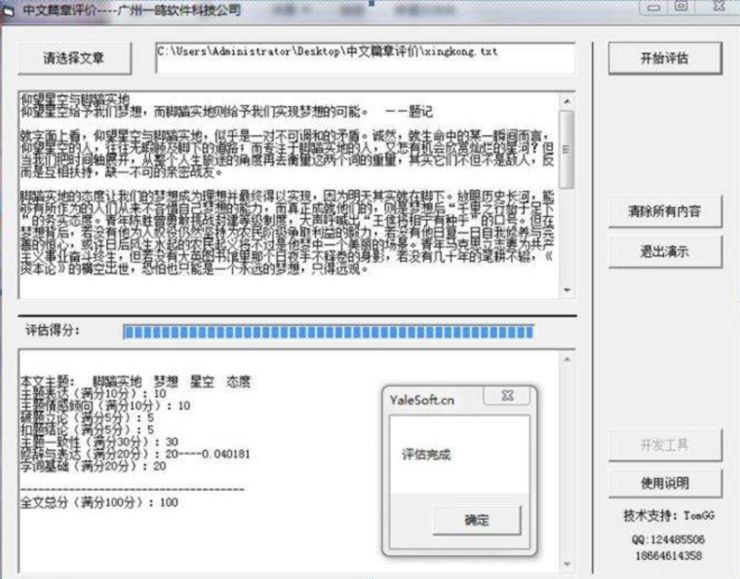Click the window title 中文篇章评价
Screen dimensions: 740x579
click(132, 10)
